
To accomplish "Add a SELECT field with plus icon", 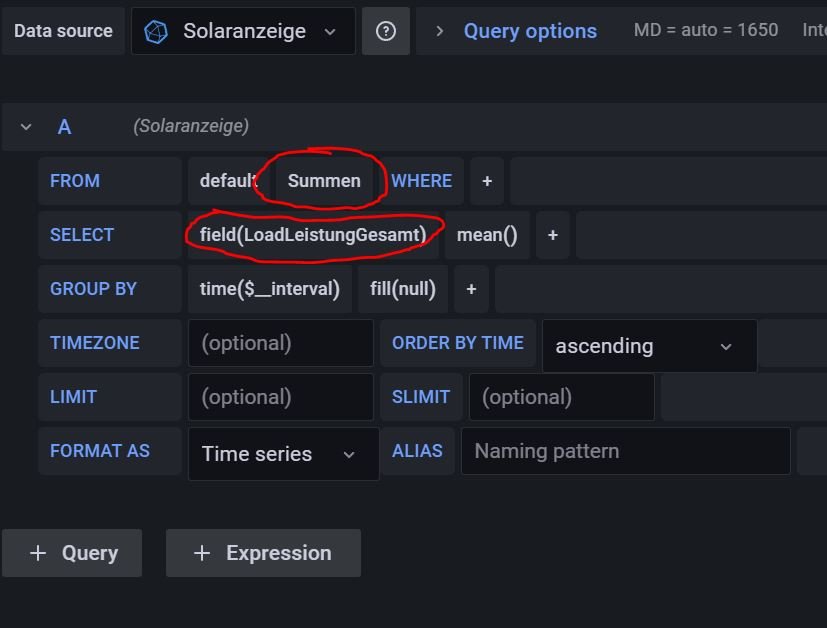I will pyautogui.click(x=552, y=235).
